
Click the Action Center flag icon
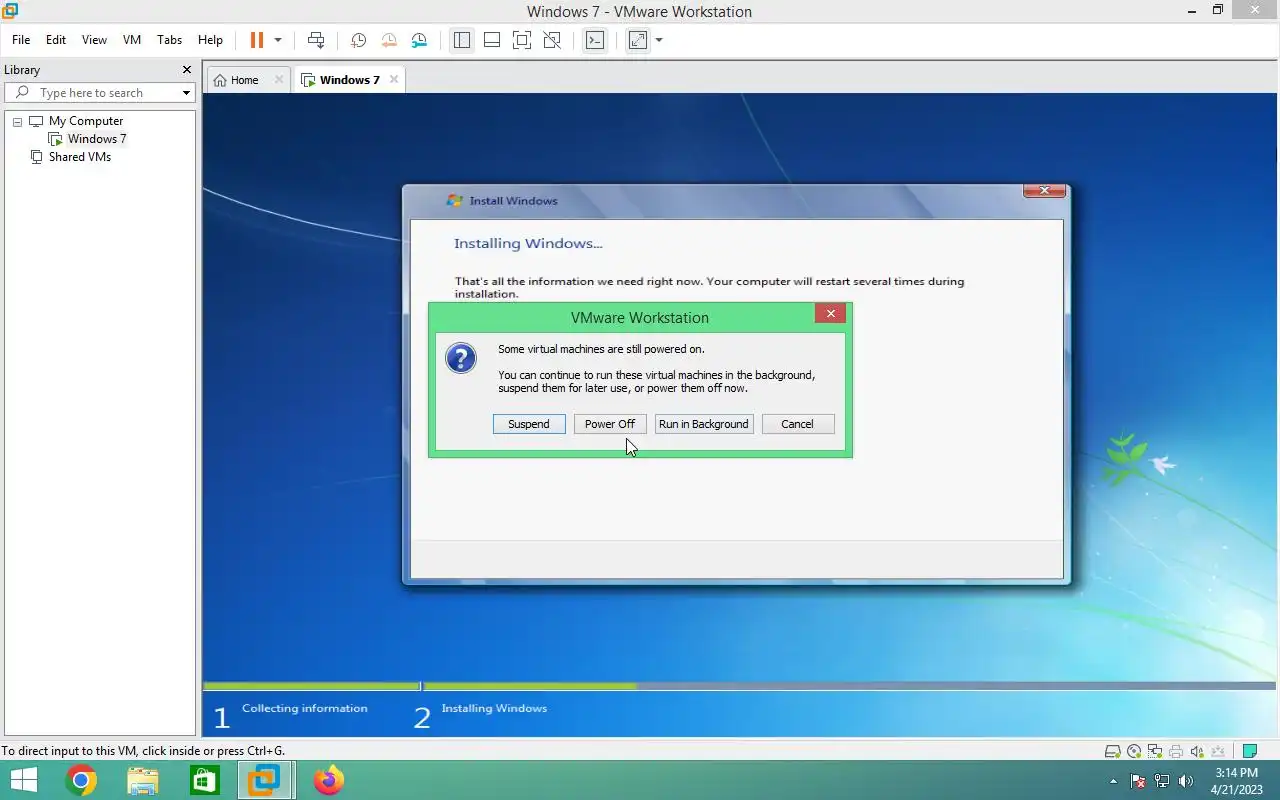click(x=1138, y=781)
